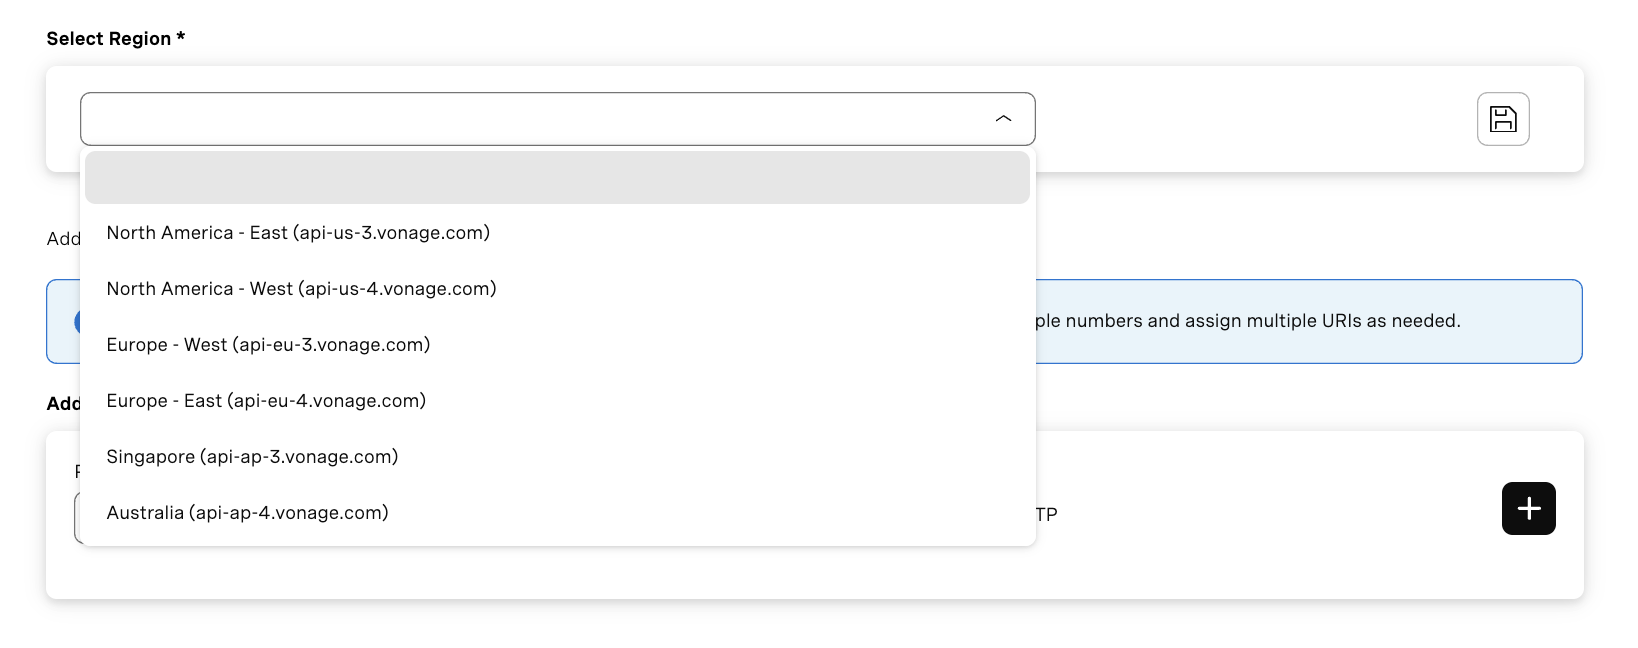Viewport: 1638px width, 648px height.
Task: Click Europe - East dropdown entry
Action: click(266, 400)
